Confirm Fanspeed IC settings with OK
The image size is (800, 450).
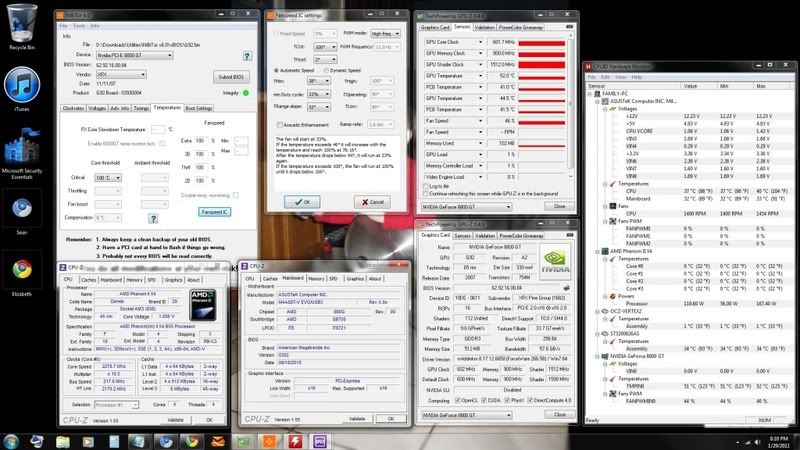[x=302, y=202]
